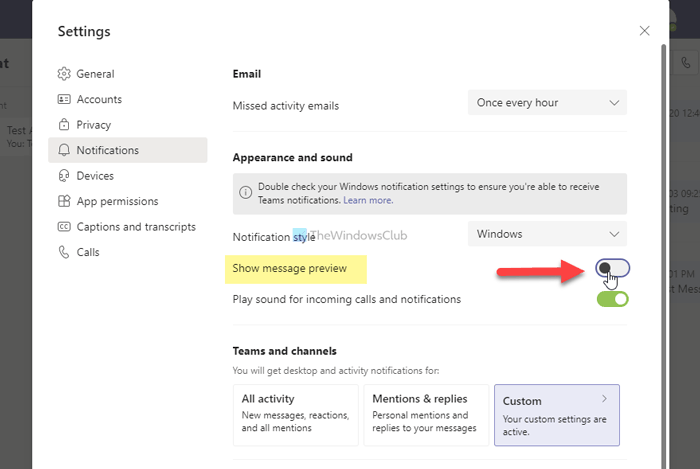
Task: Turn off sound for incoming calls toggle
Action: (x=612, y=299)
